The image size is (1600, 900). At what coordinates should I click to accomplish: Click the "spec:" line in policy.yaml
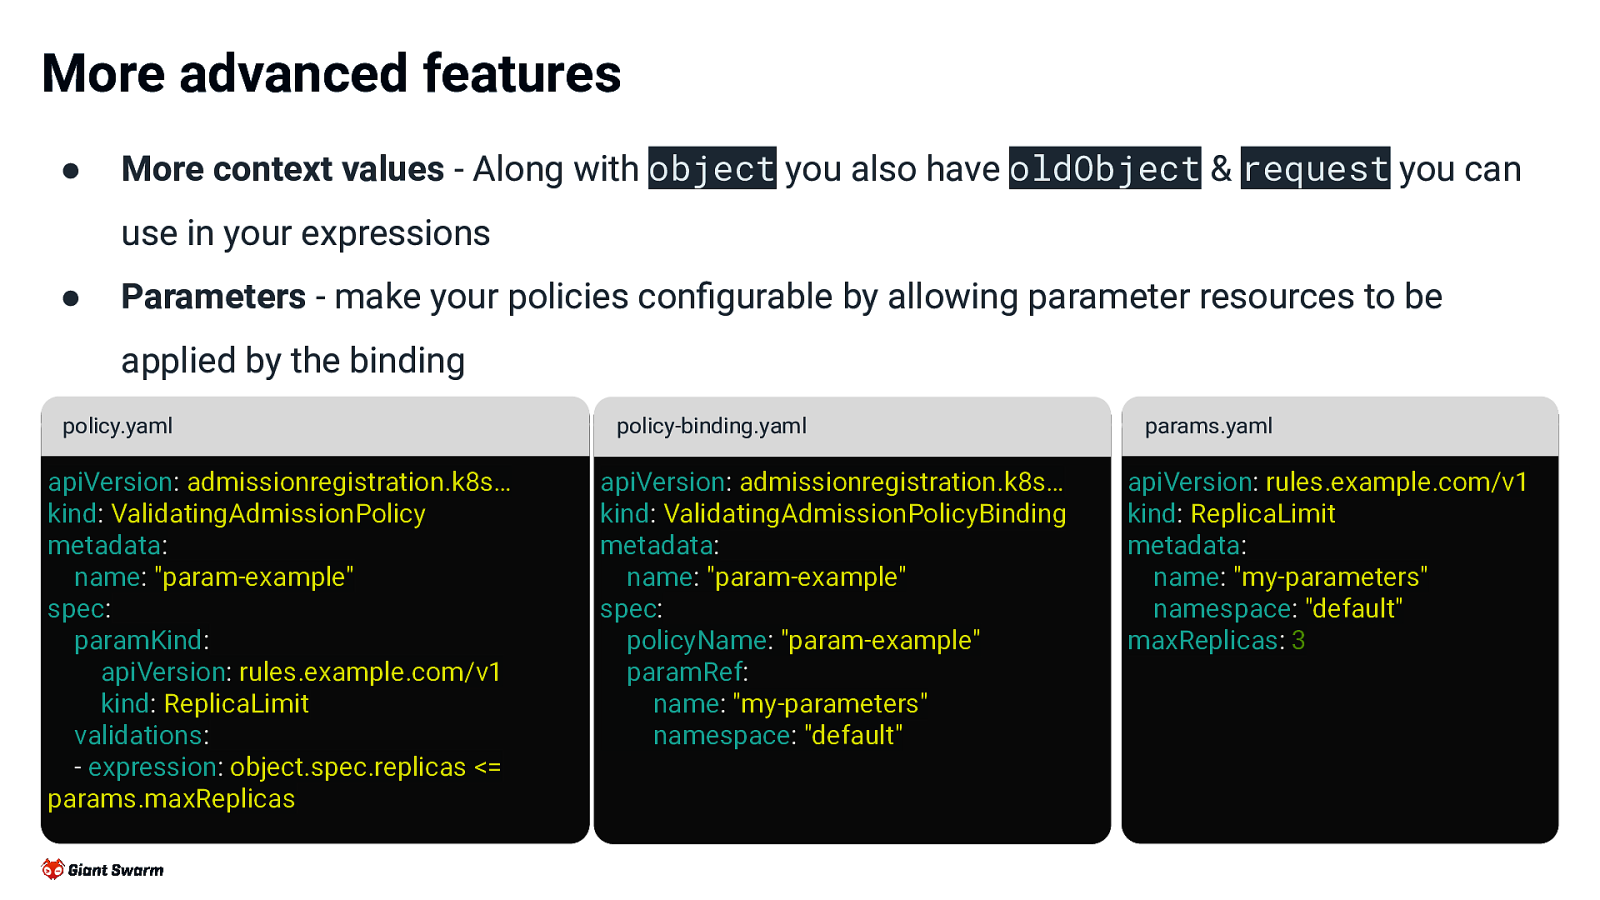point(80,609)
